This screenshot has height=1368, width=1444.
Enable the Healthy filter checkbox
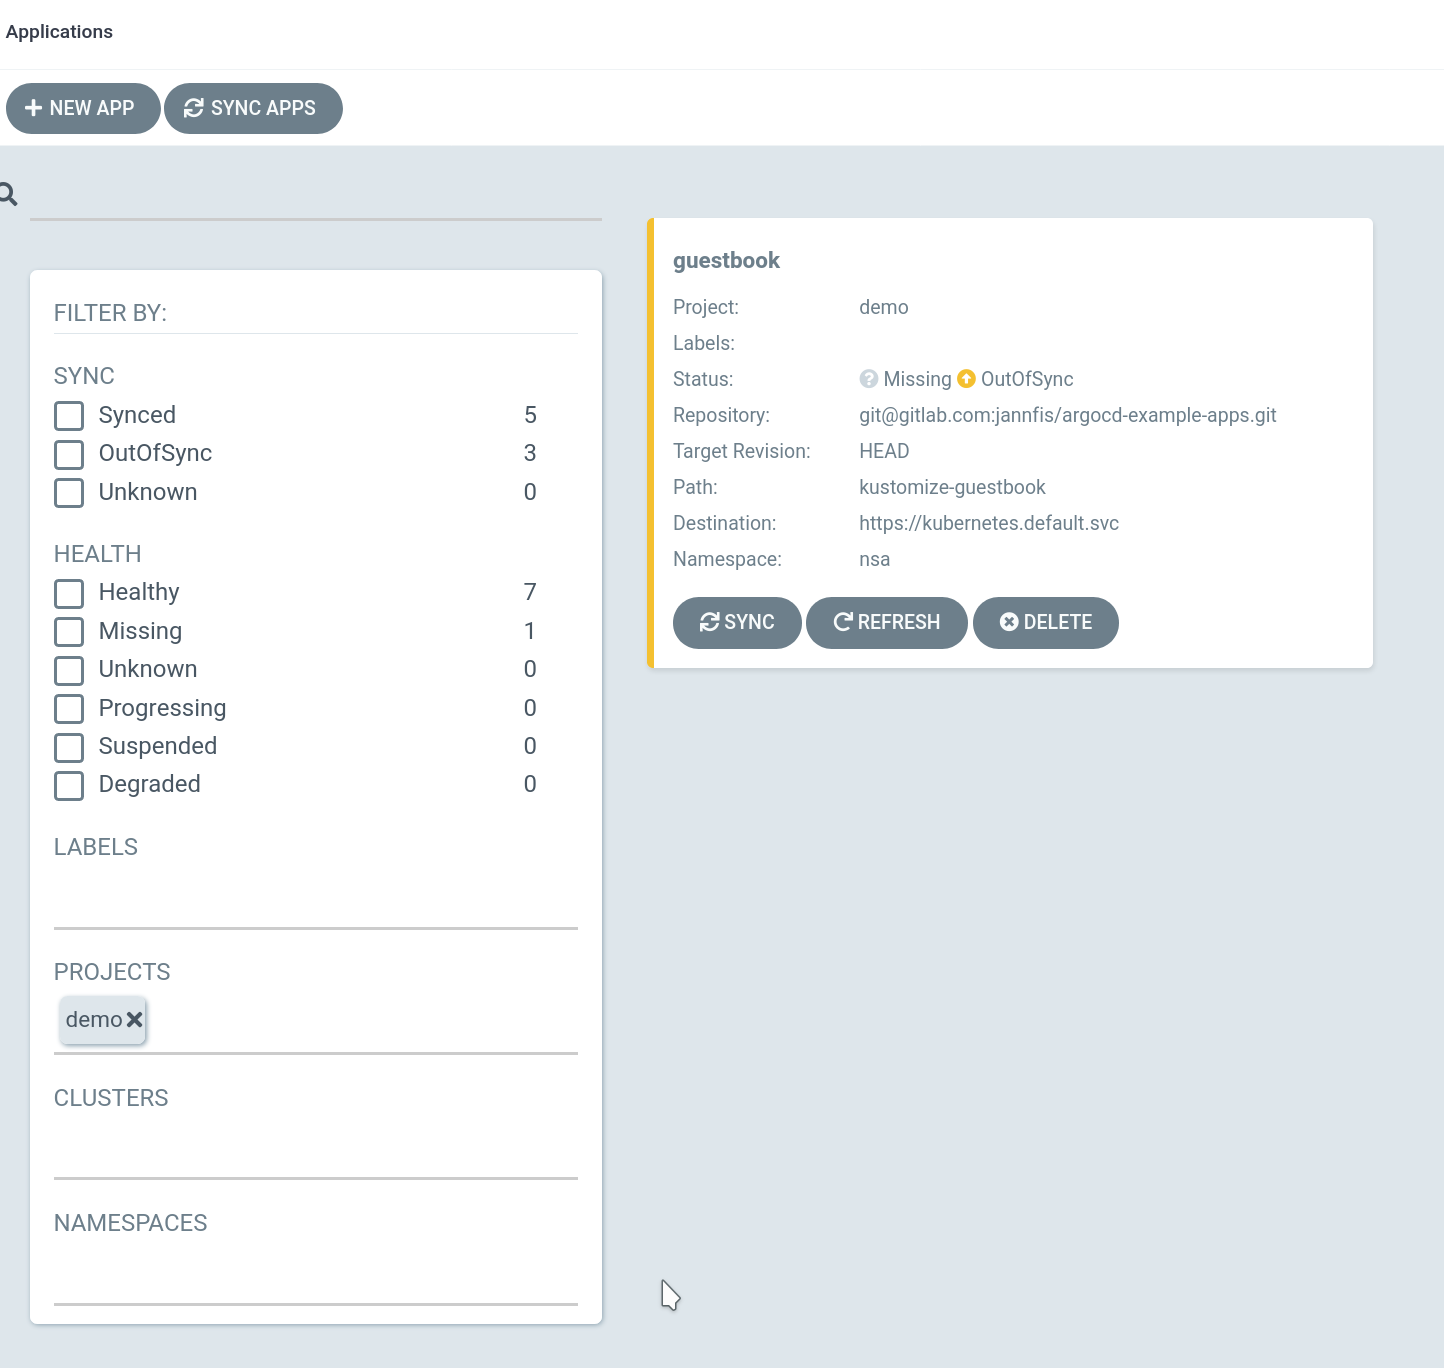point(69,593)
